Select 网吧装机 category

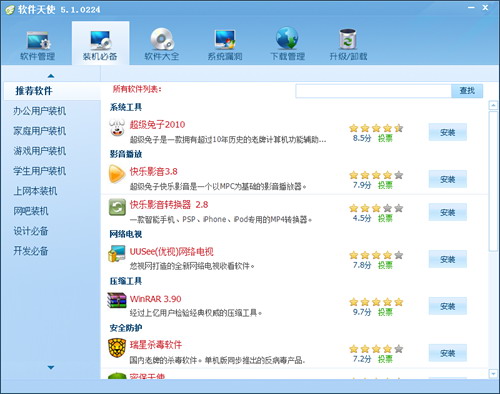coord(31,211)
